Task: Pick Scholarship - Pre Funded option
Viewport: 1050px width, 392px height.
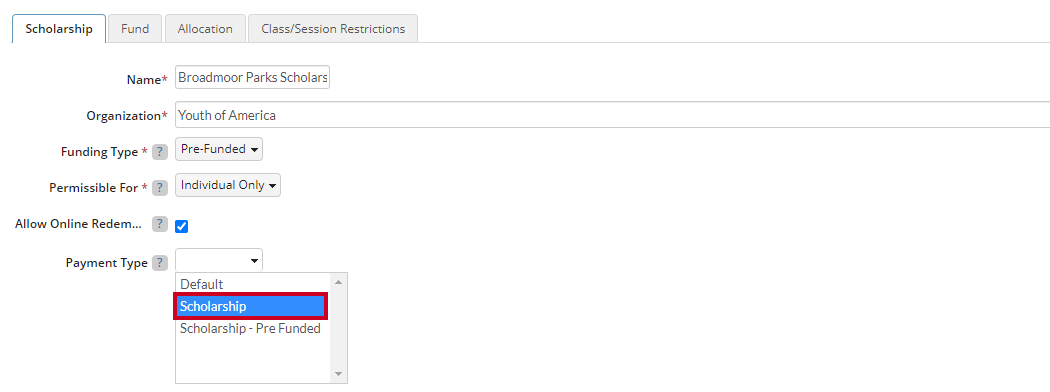Action: point(252,329)
